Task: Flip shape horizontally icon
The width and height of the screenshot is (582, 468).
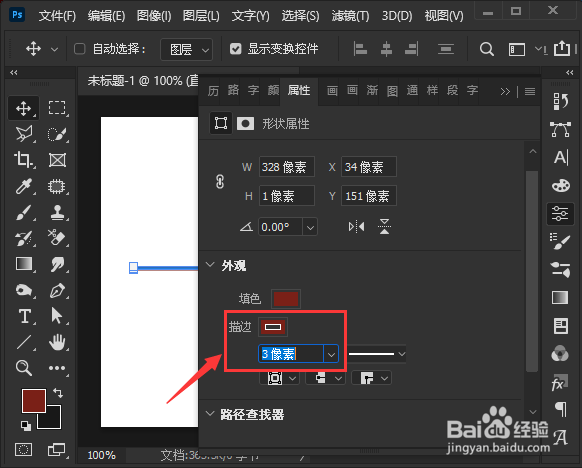Action: (x=356, y=226)
